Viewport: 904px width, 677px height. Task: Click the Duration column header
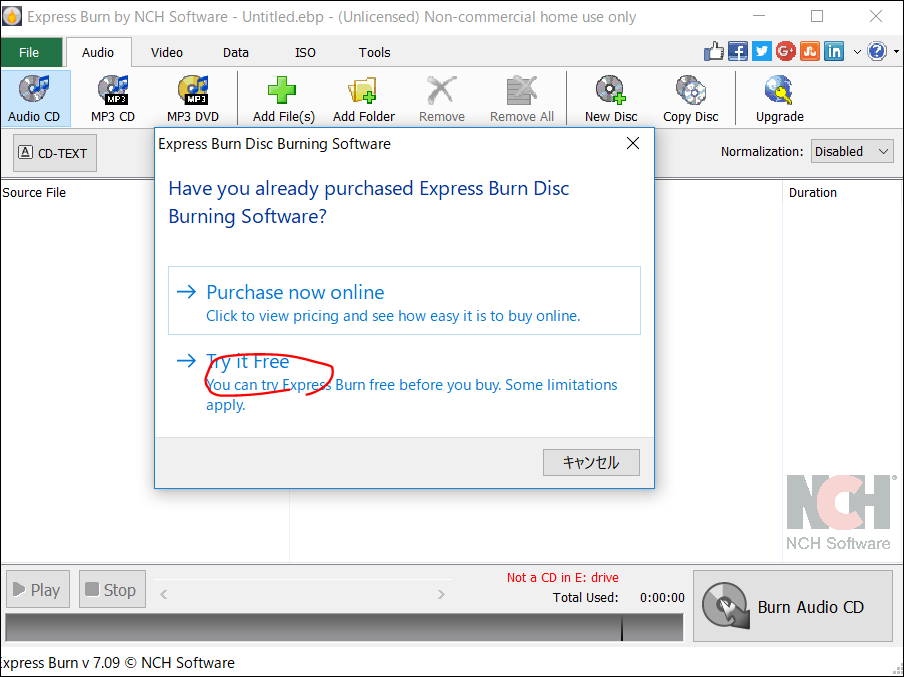tap(812, 193)
